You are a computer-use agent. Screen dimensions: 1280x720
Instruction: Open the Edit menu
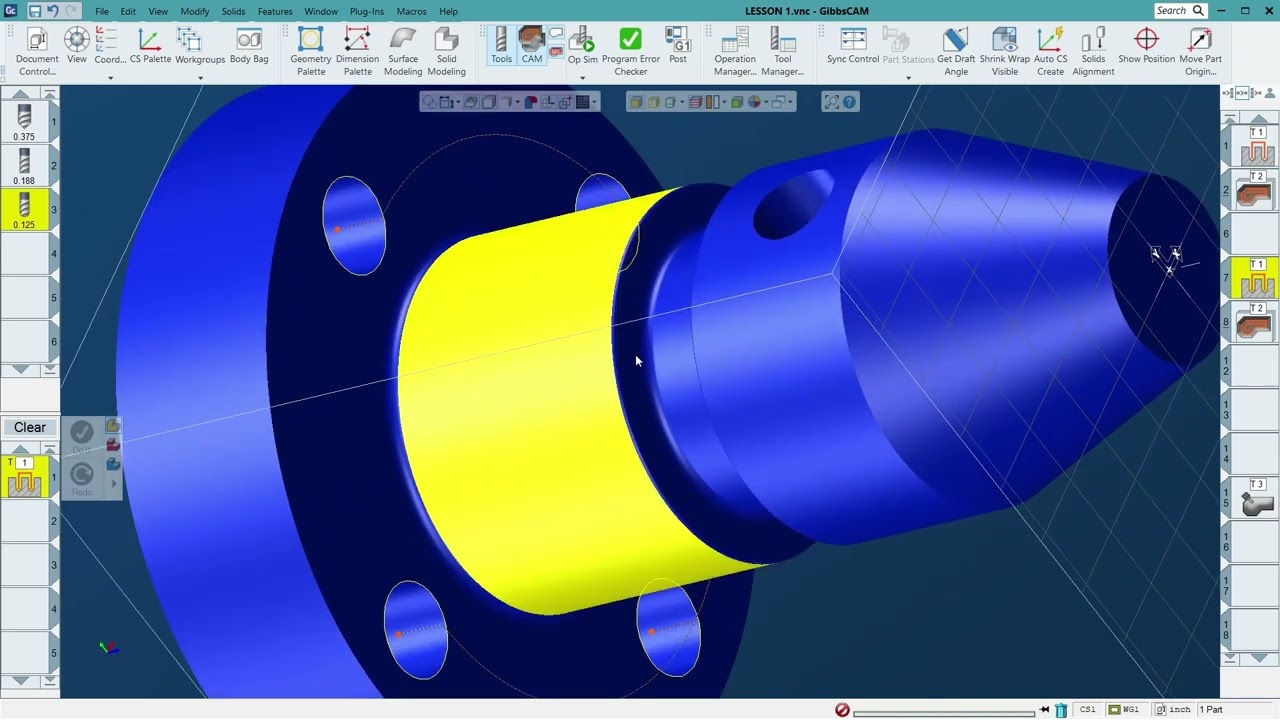tap(128, 11)
